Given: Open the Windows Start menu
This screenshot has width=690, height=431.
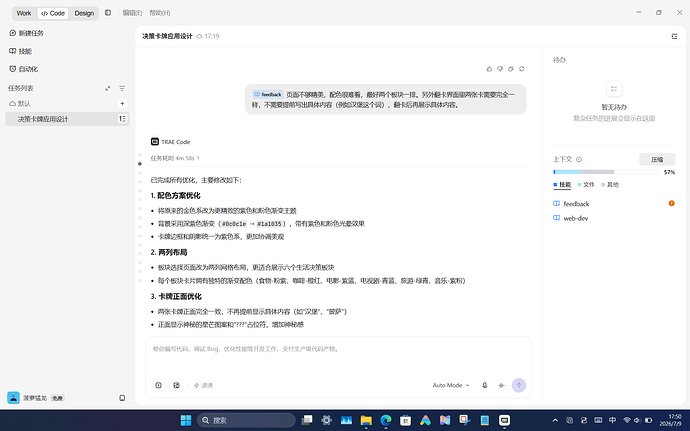Looking at the screenshot, I should pyautogui.click(x=186, y=420).
